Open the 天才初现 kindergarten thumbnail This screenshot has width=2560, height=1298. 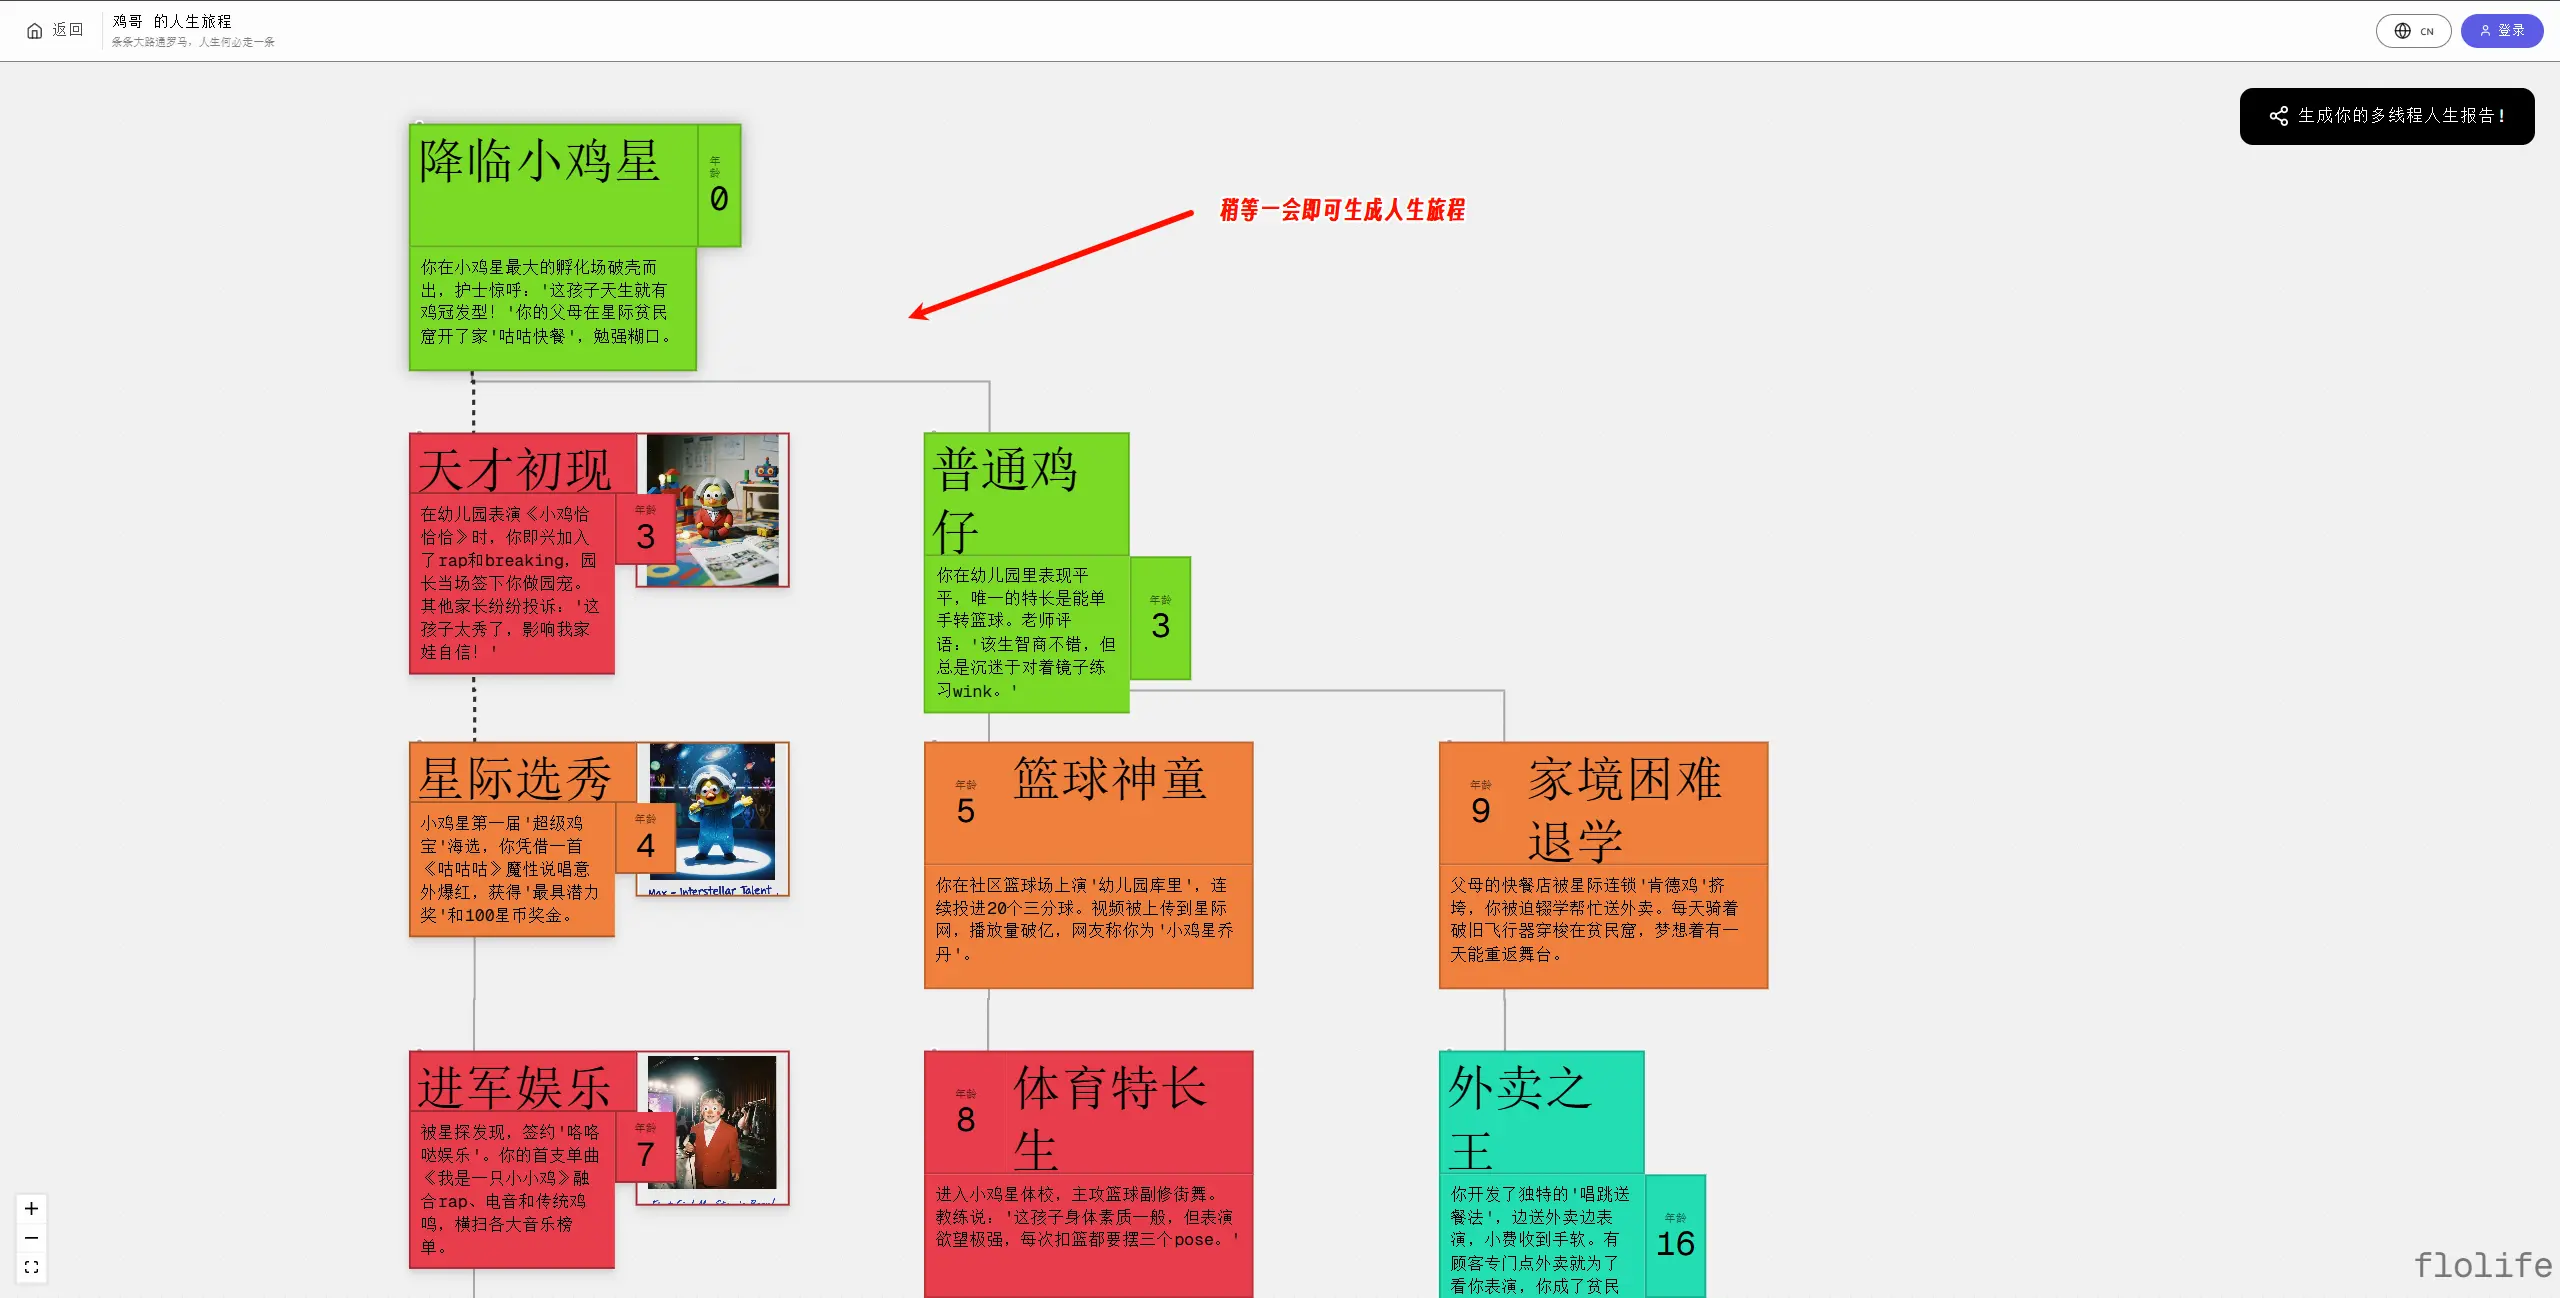712,510
